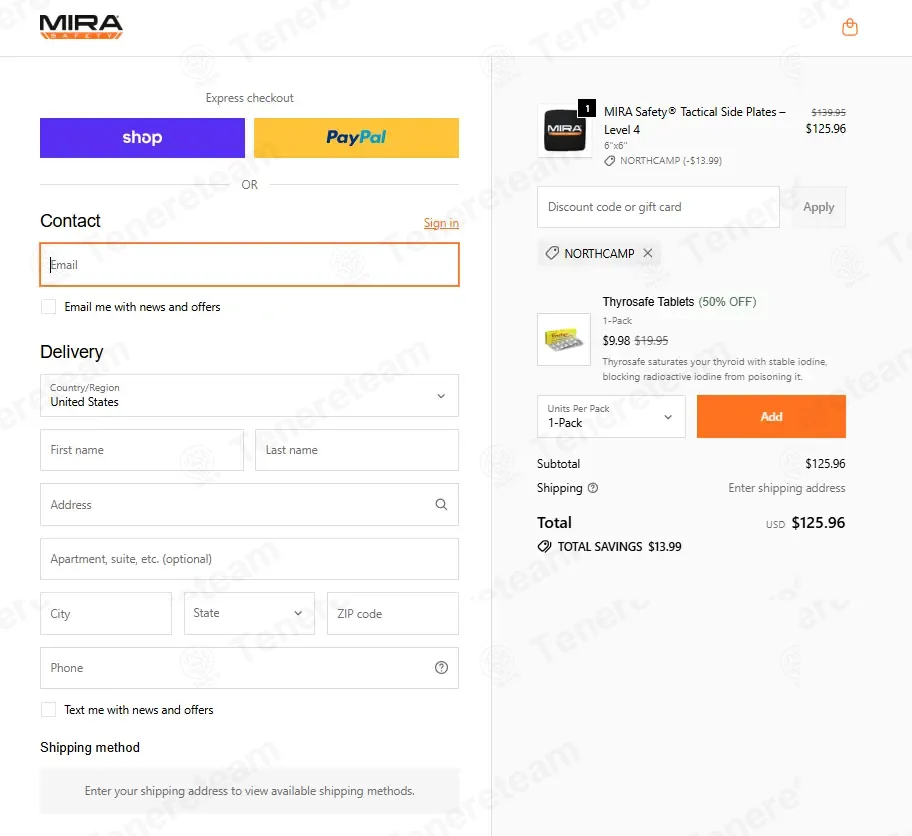This screenshot has width=912, height=836.
Task: Click the MIRA Safety logo
Action: point(81,27)
